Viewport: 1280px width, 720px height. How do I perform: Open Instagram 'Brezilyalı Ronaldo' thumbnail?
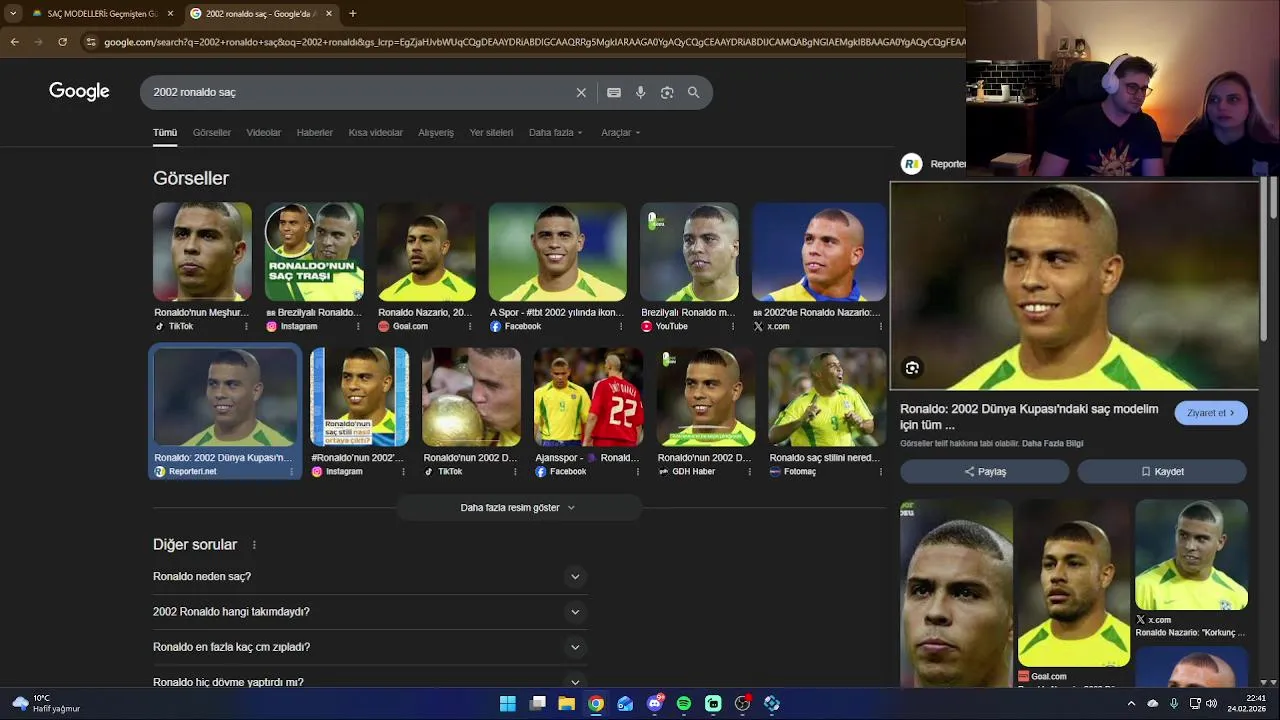click(x=314, y=252)
